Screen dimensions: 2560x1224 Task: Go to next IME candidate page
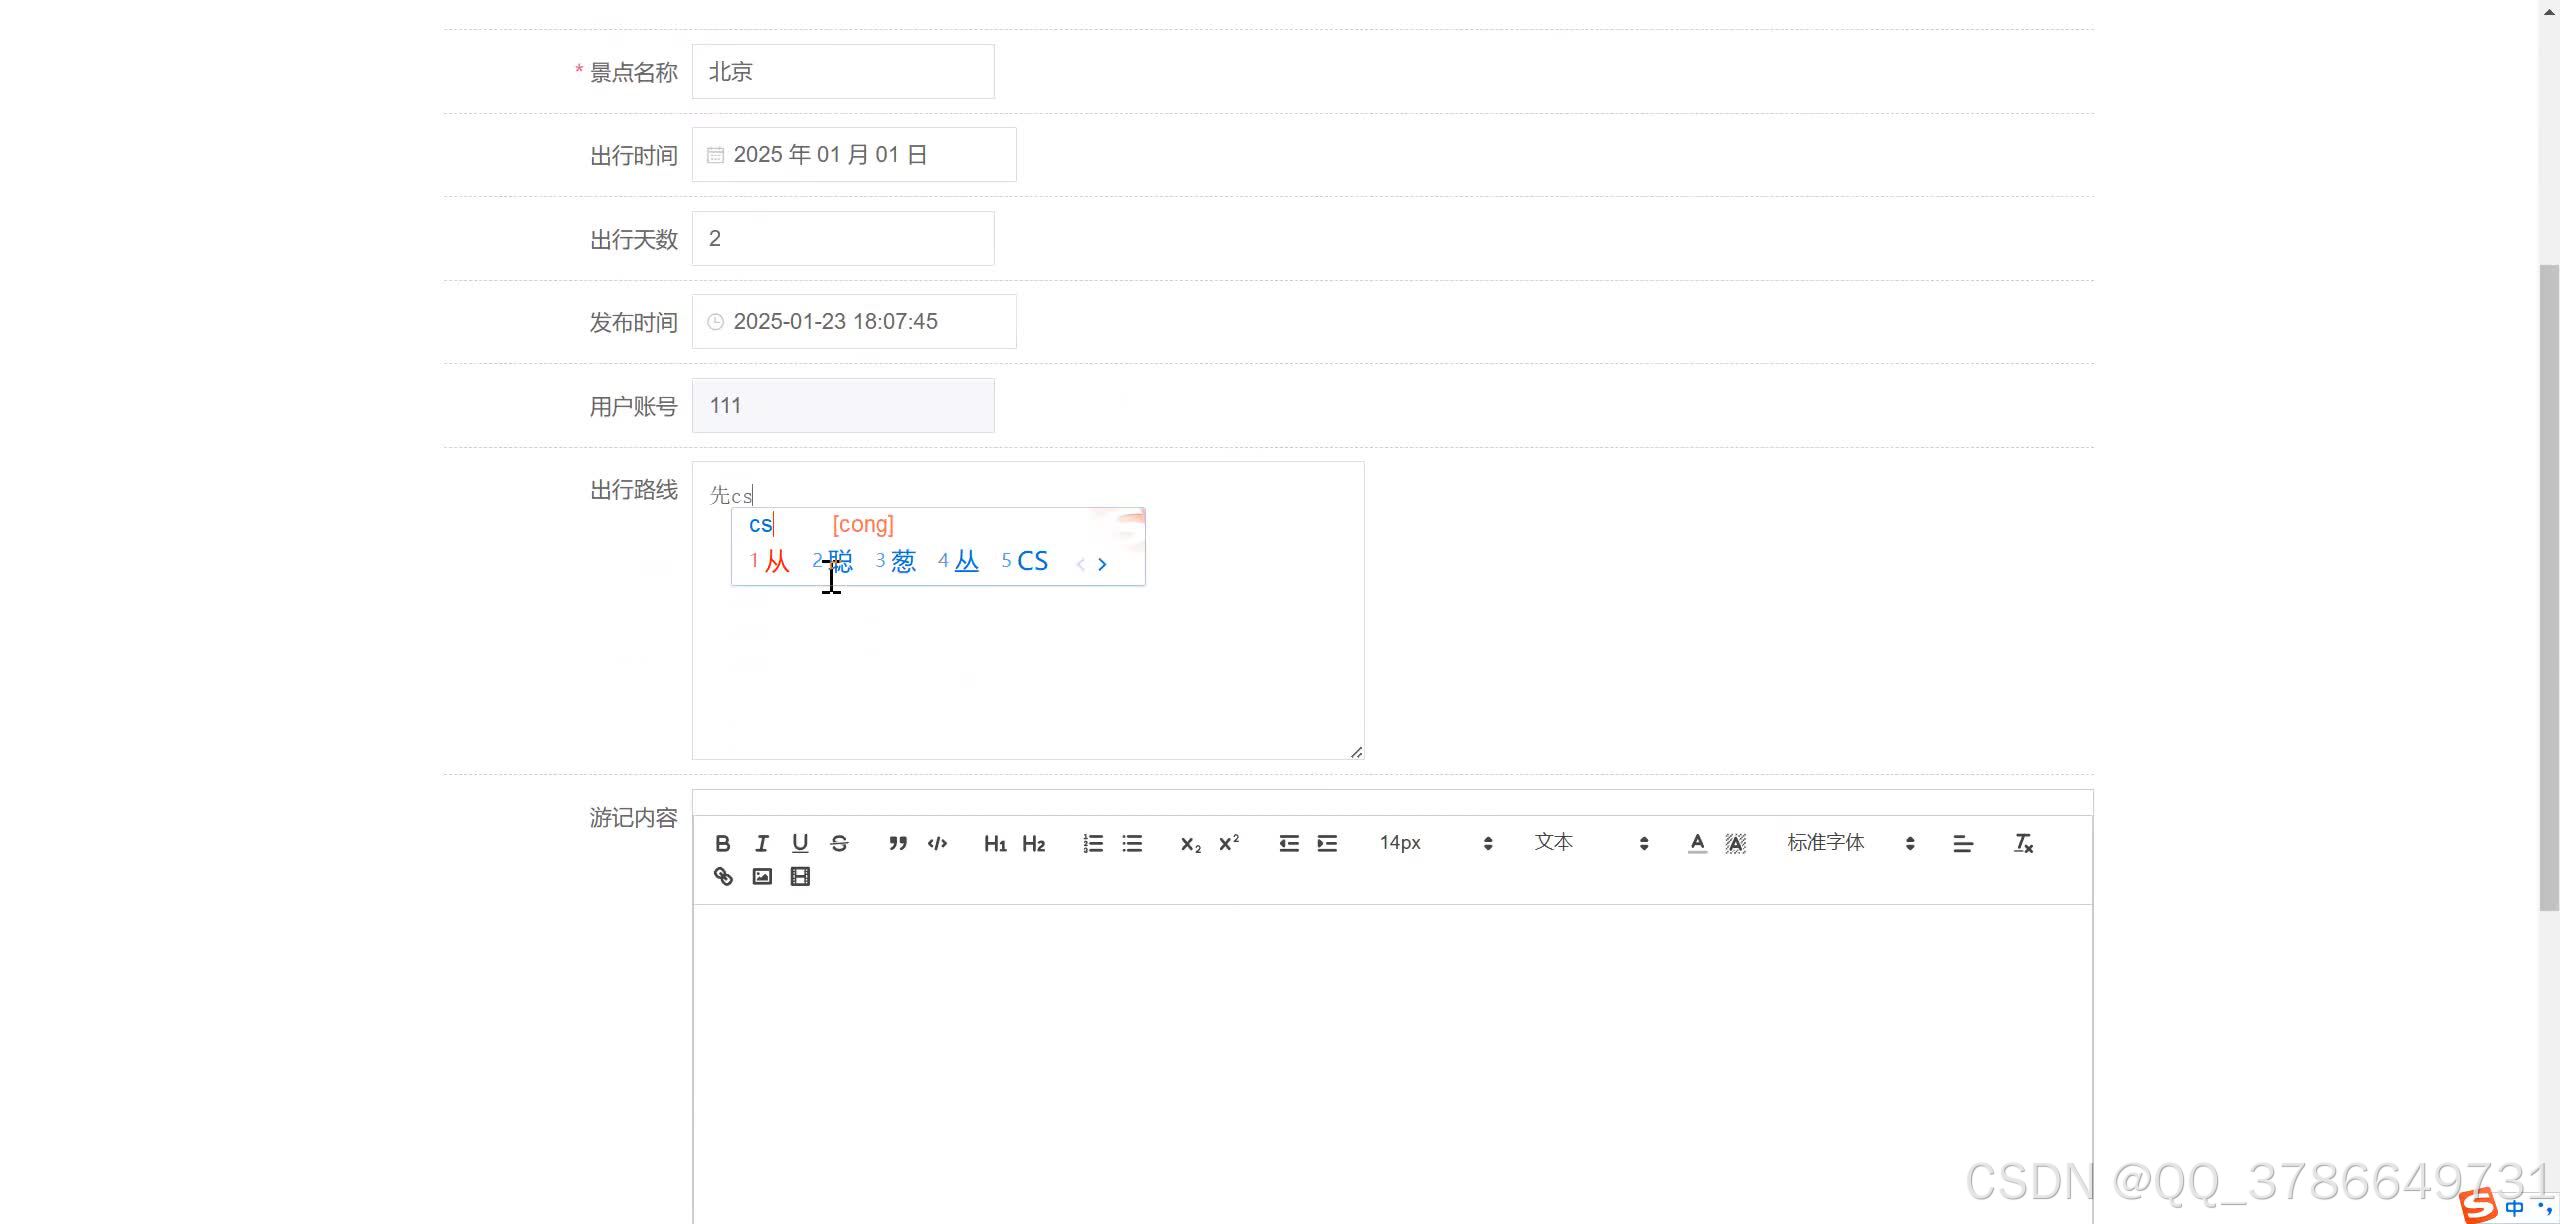1102,564
